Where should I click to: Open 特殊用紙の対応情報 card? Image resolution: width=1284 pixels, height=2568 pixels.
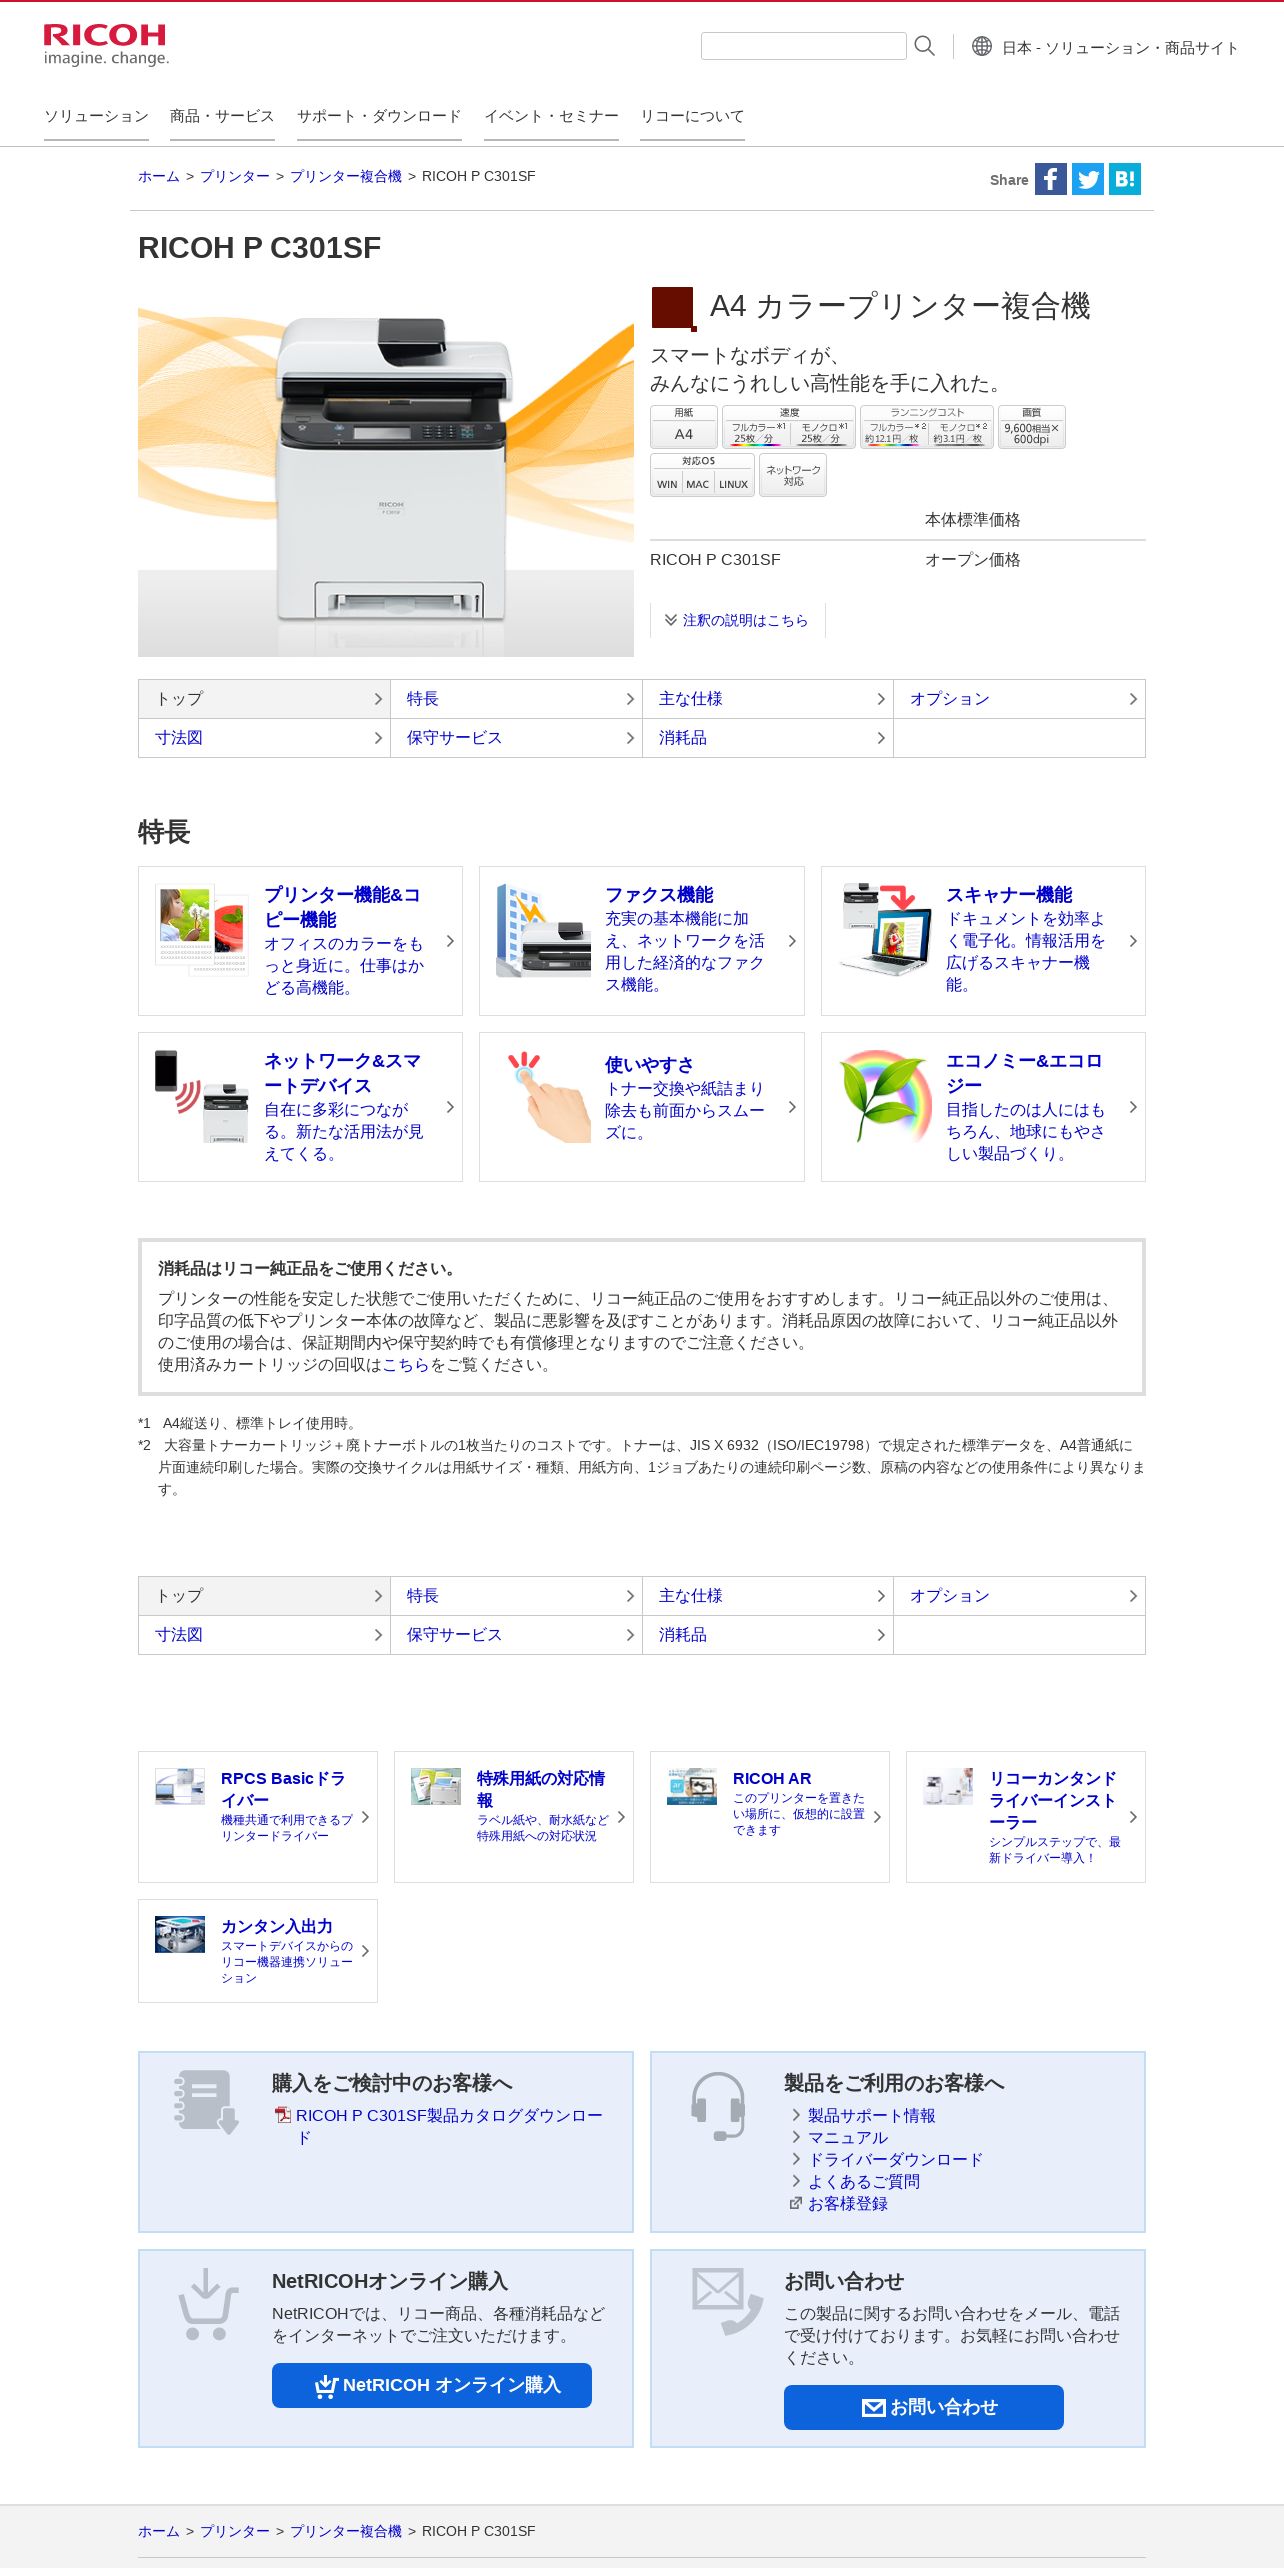point(514,1817)
